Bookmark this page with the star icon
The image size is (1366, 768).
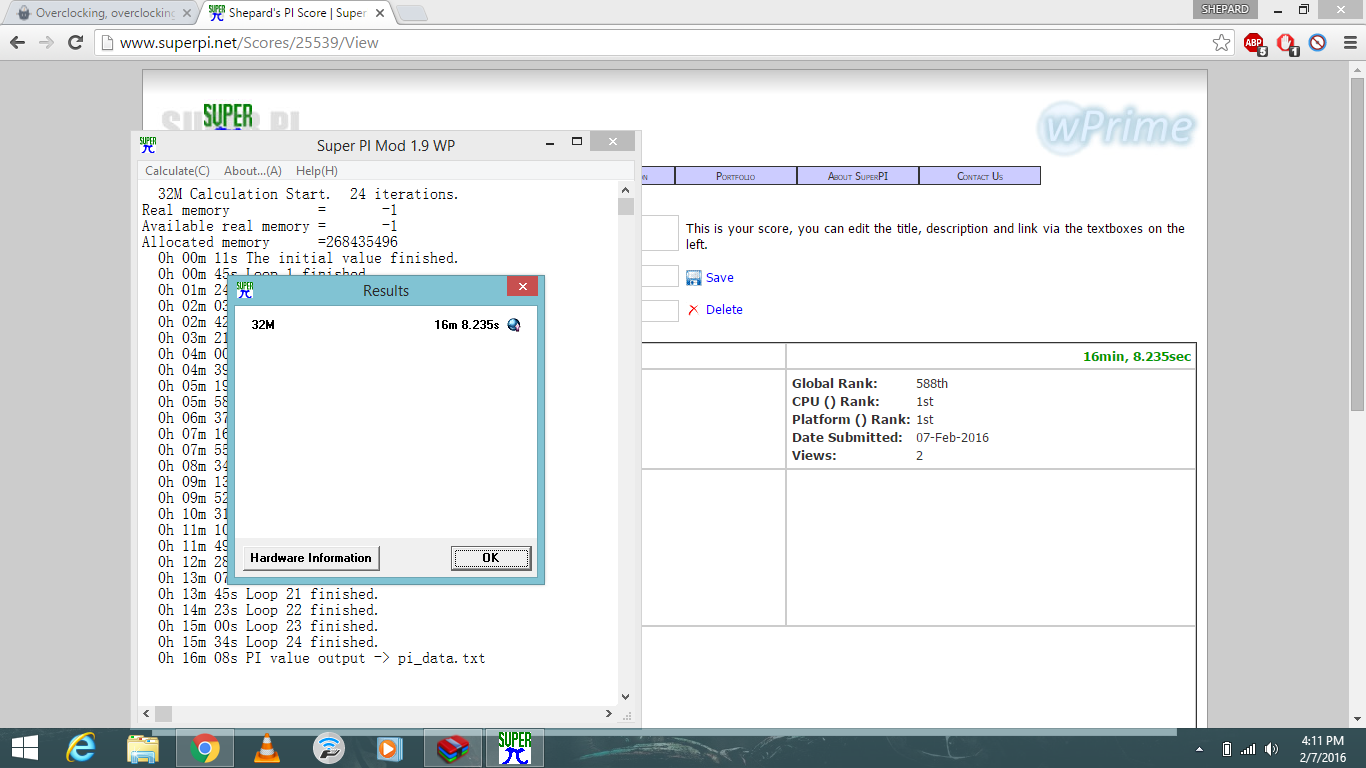[1221, 43]
